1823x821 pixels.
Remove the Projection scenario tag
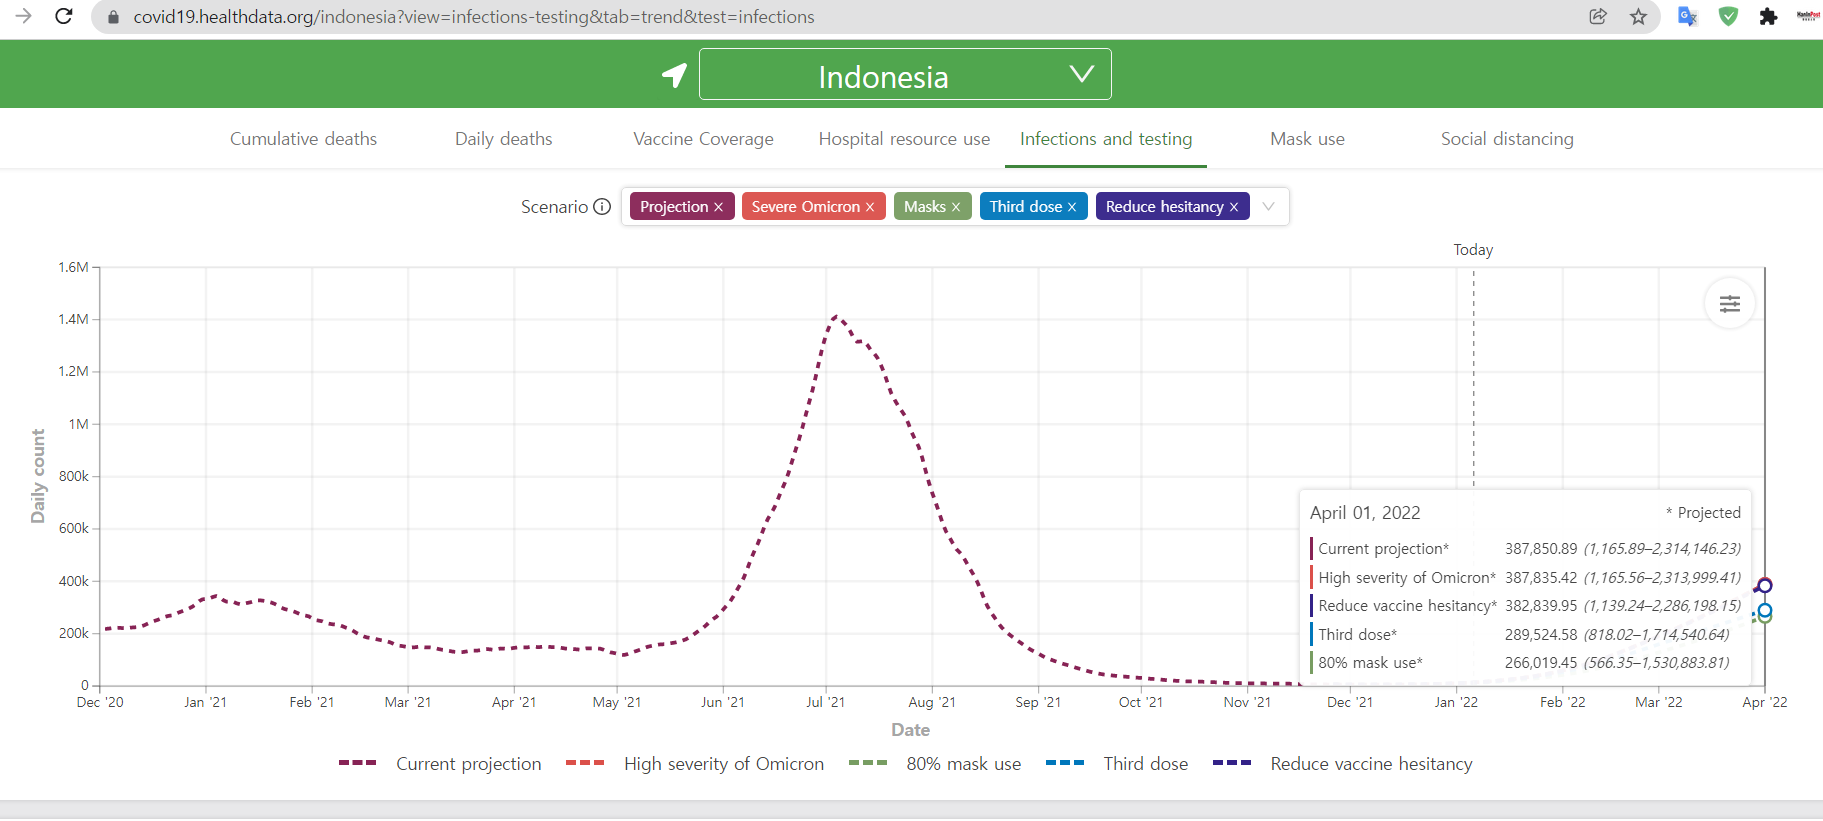718,207
